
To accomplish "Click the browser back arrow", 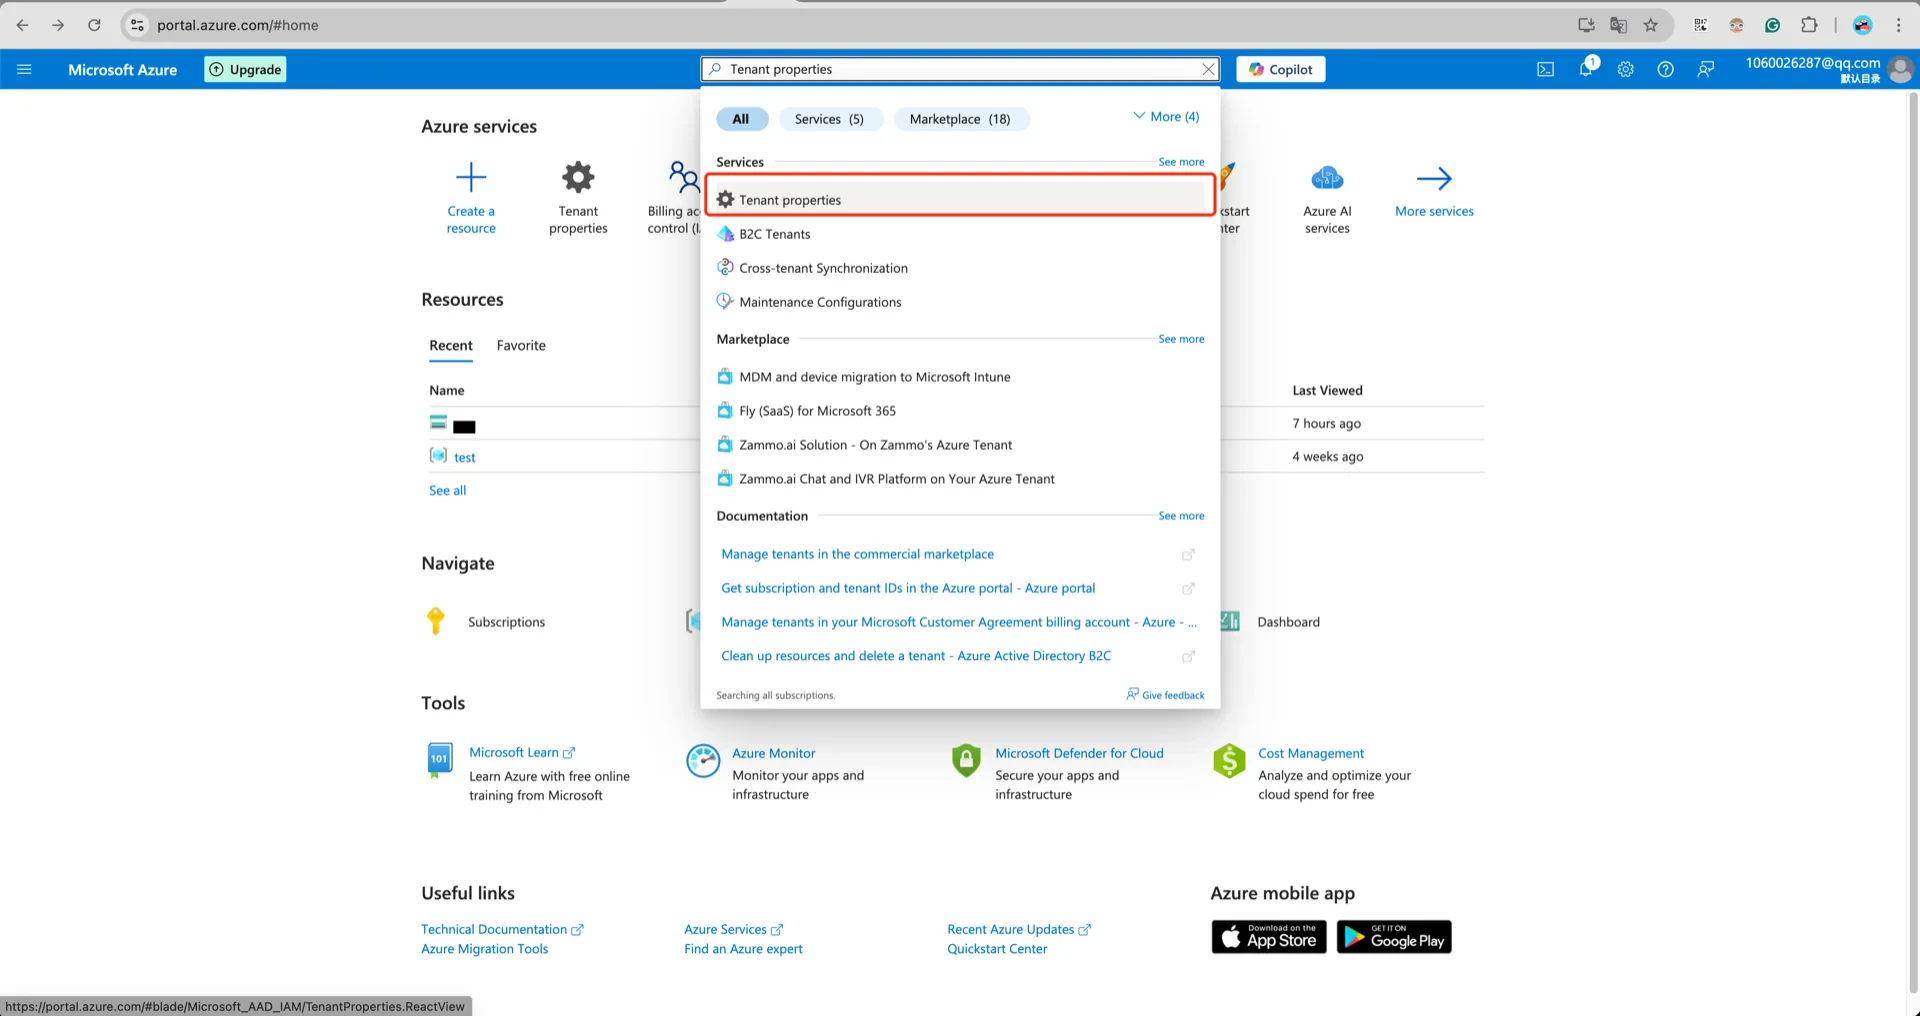I will (22, 25).
